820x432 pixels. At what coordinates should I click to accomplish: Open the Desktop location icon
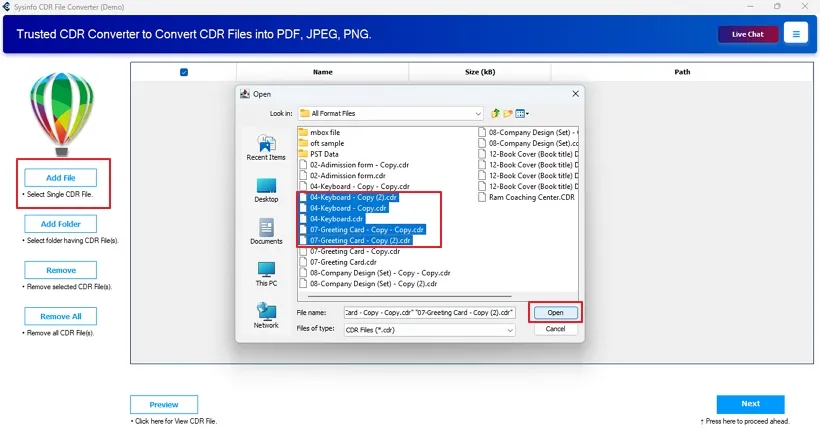click(x=266, y=187)
